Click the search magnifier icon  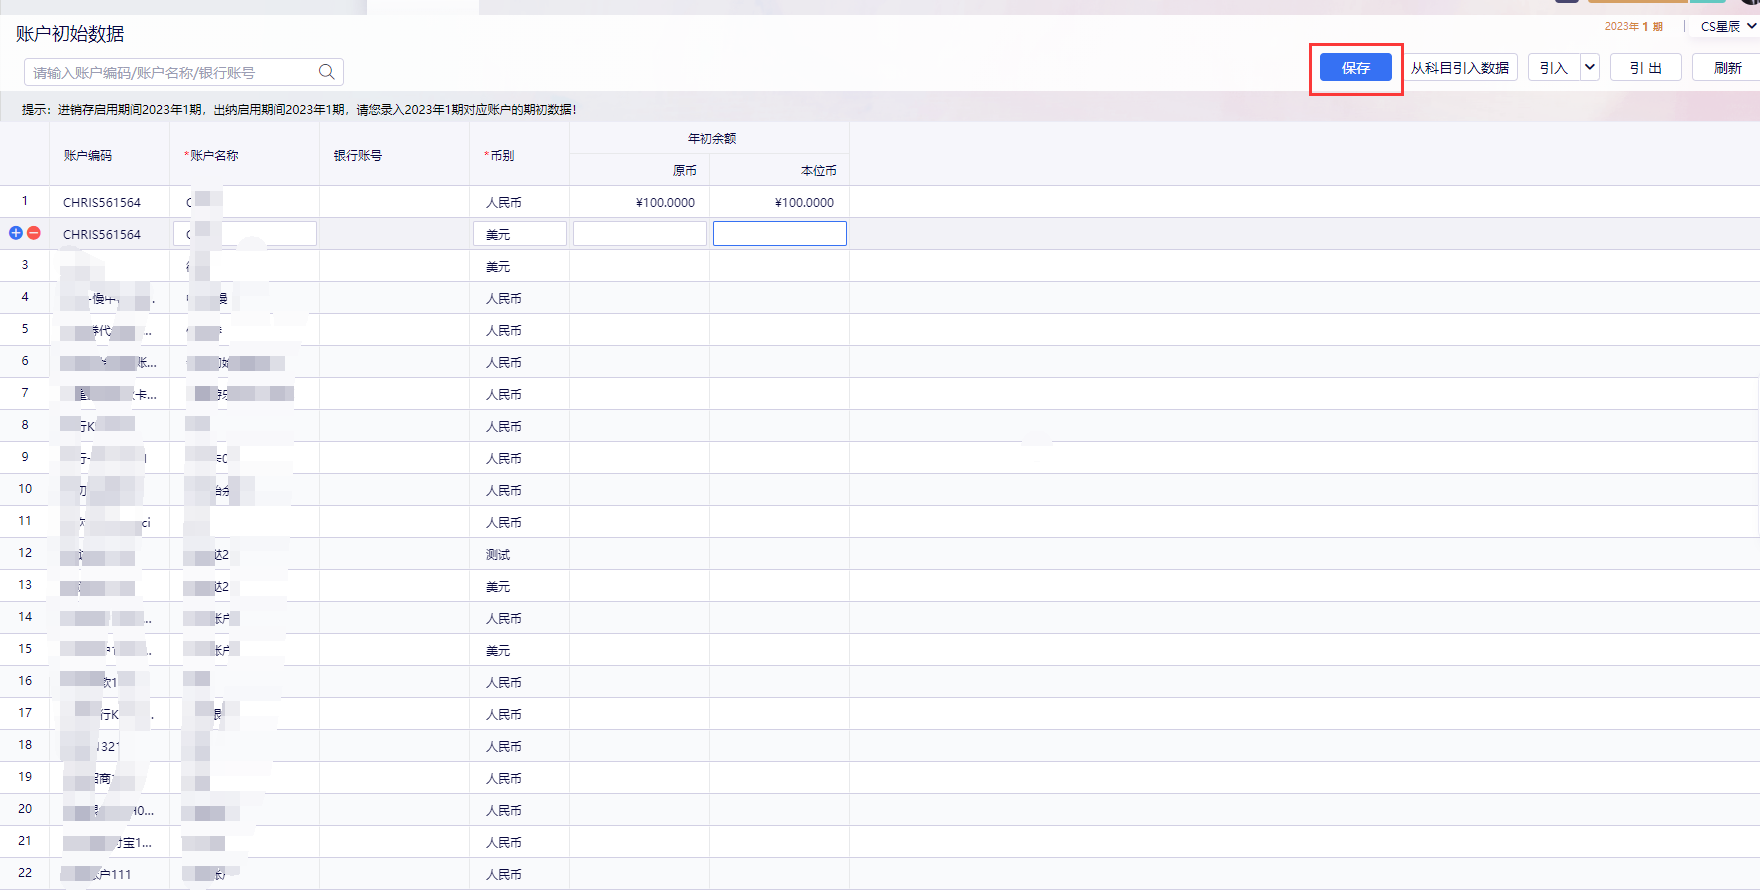(326, 72)
